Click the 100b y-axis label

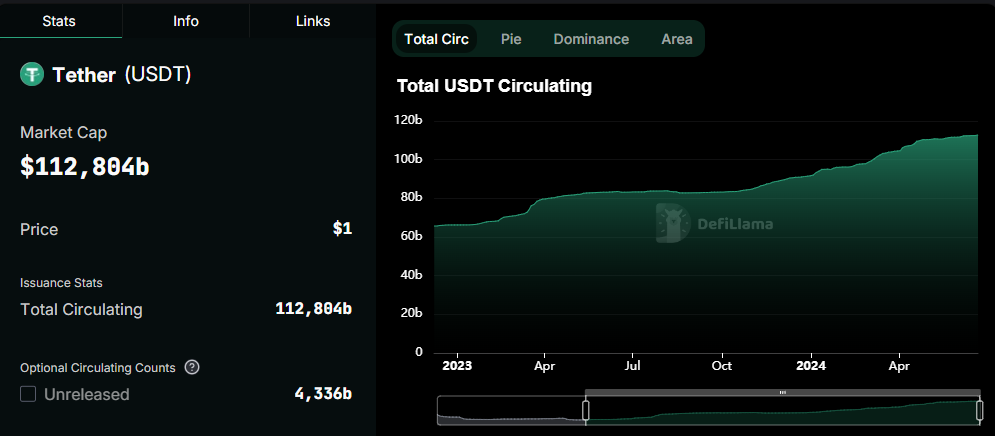coord(409,159)
